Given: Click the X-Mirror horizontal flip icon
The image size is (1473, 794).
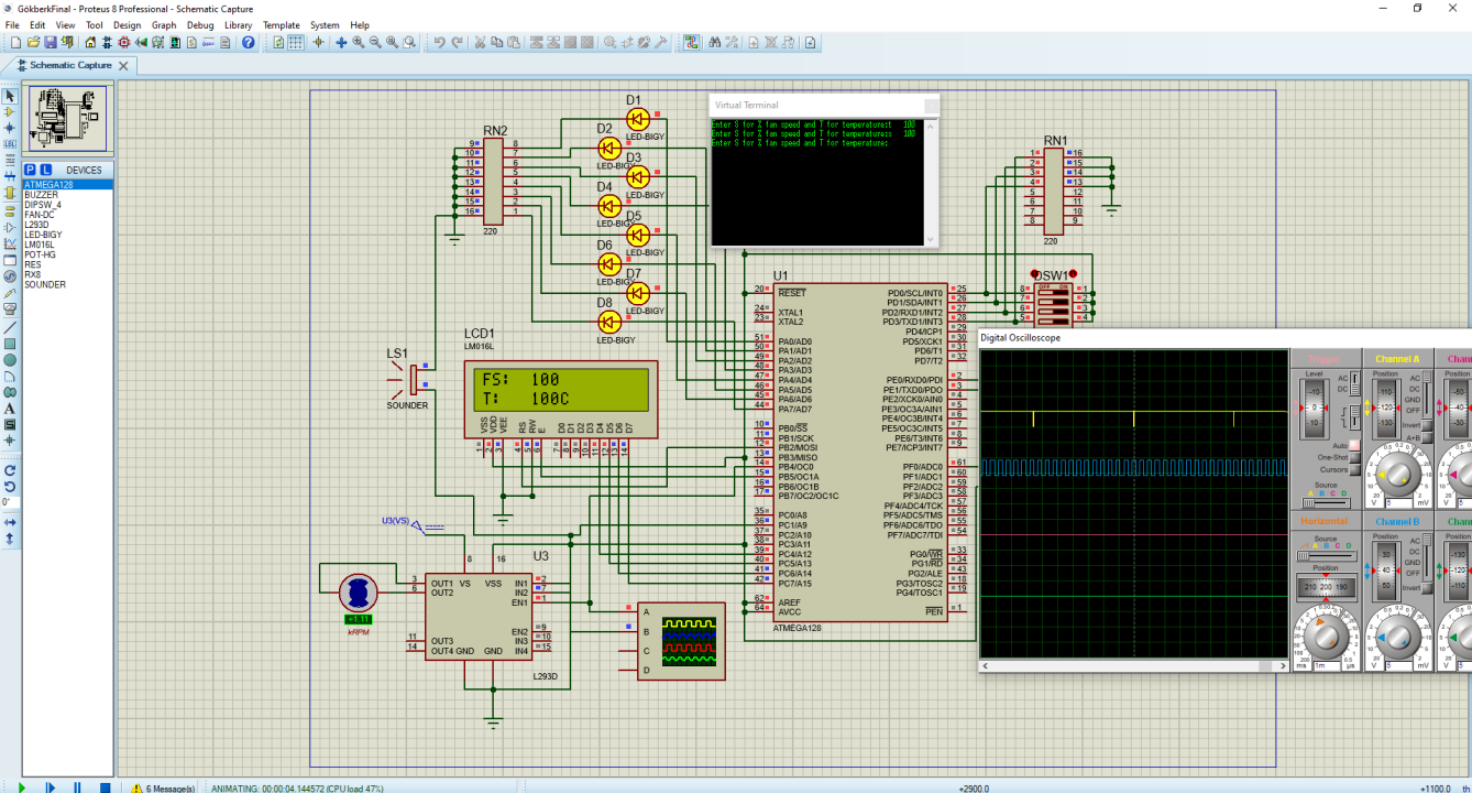Looking at the screenshot, I should pos(10,522).
